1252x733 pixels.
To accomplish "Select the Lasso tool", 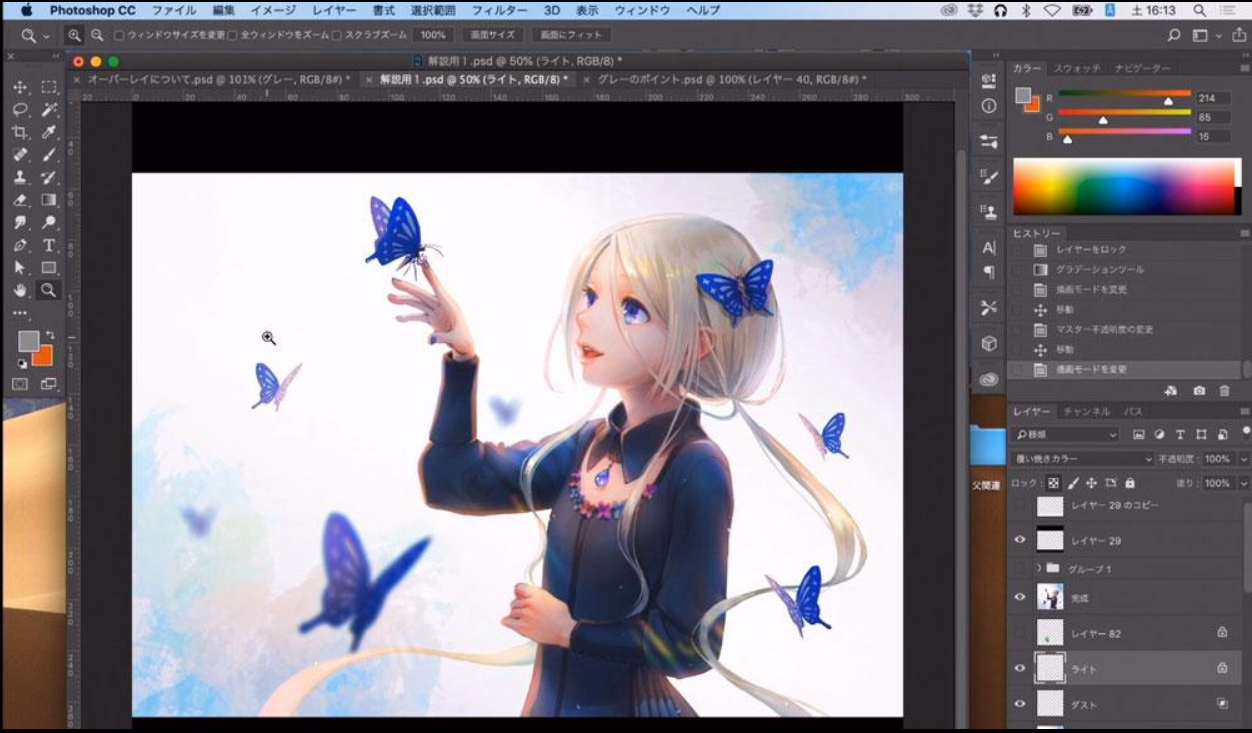I will 20,109.
